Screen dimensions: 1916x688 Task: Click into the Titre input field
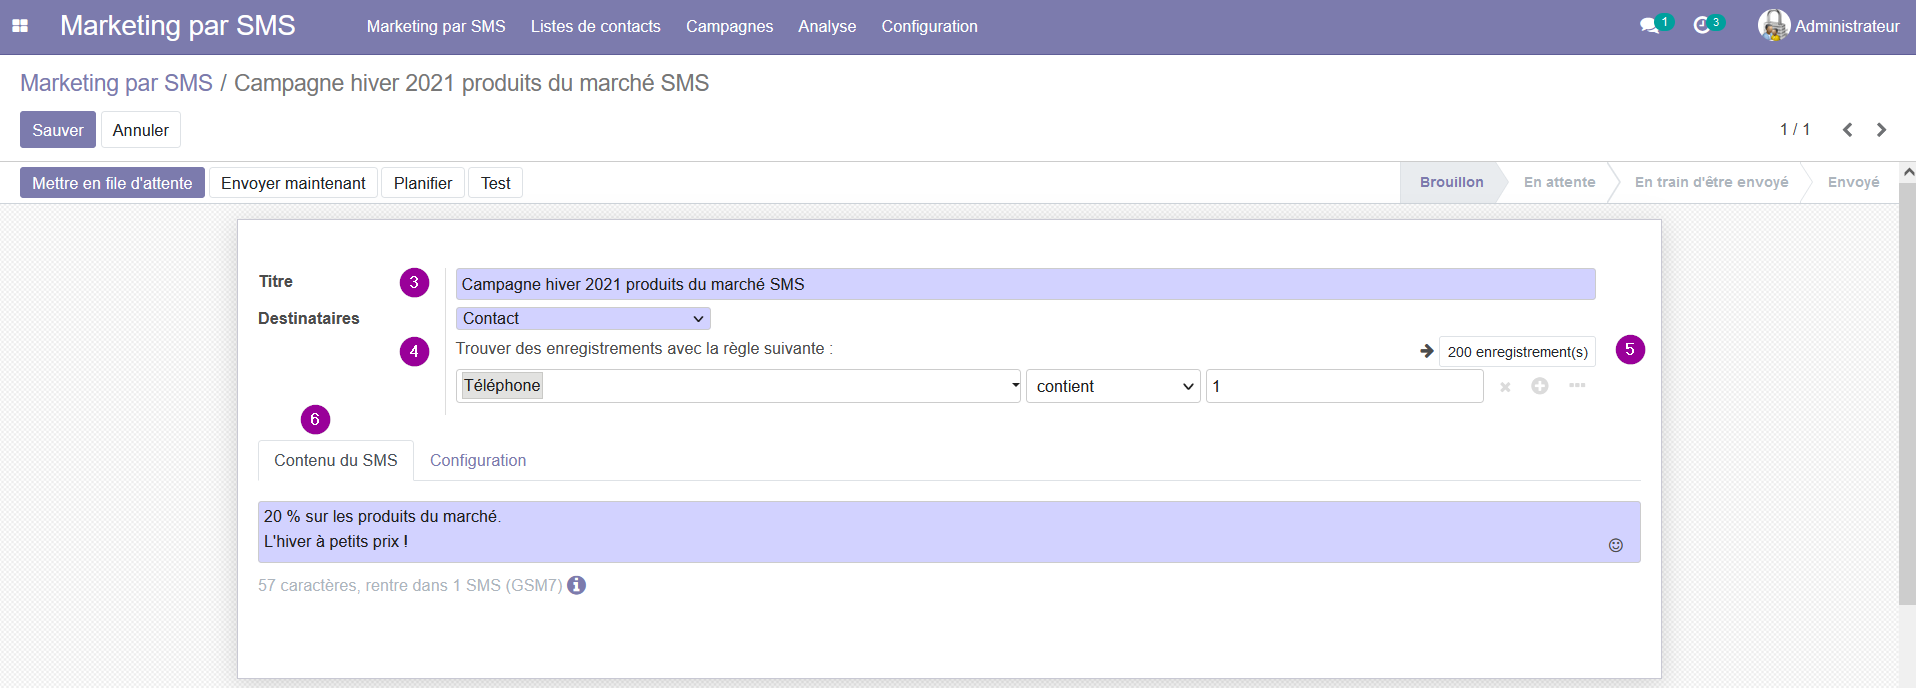tap(1025, 284)
